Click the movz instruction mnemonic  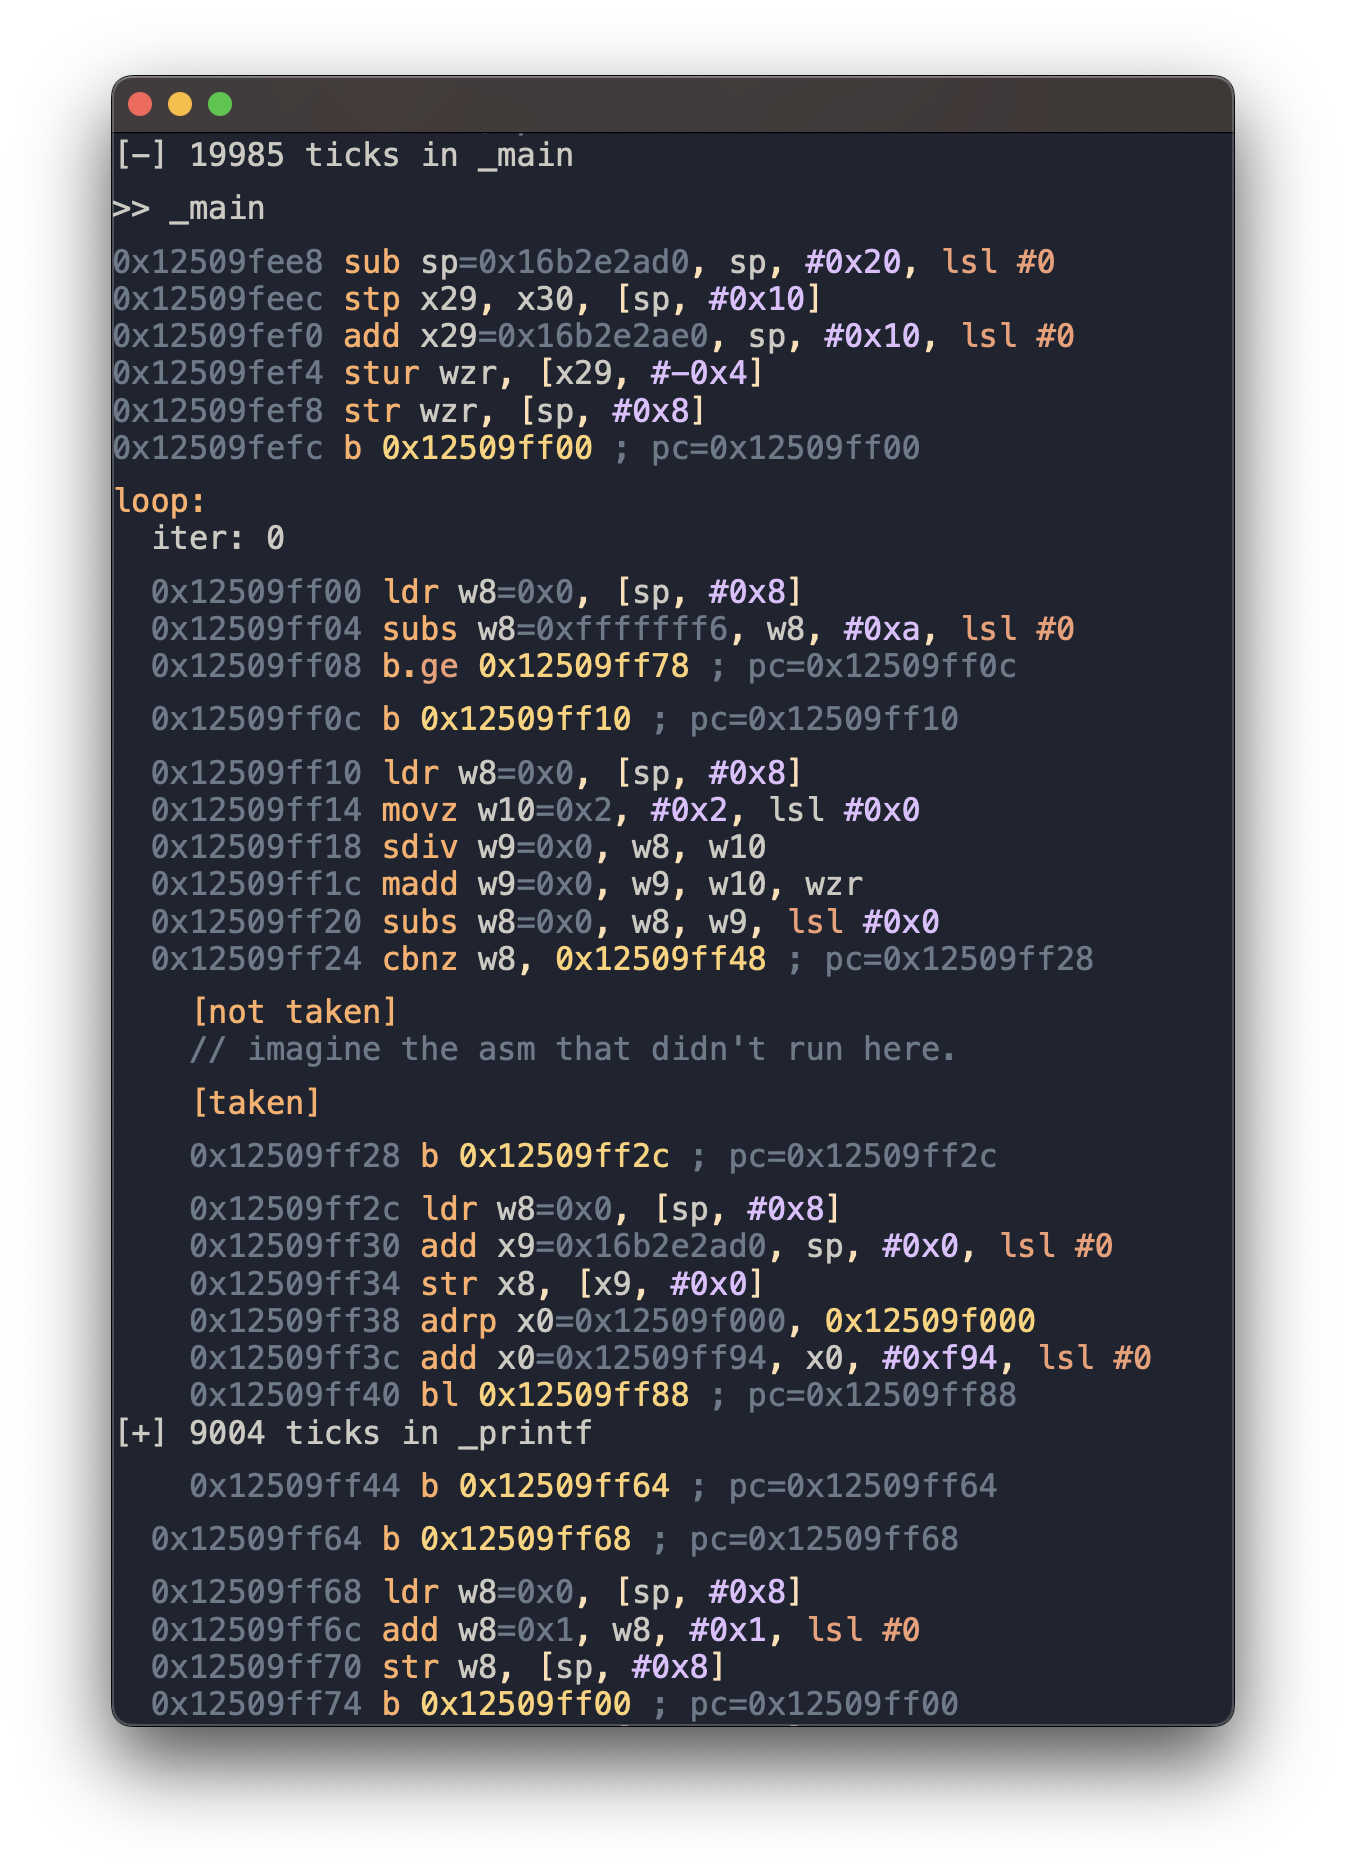[x=420, y=811]
